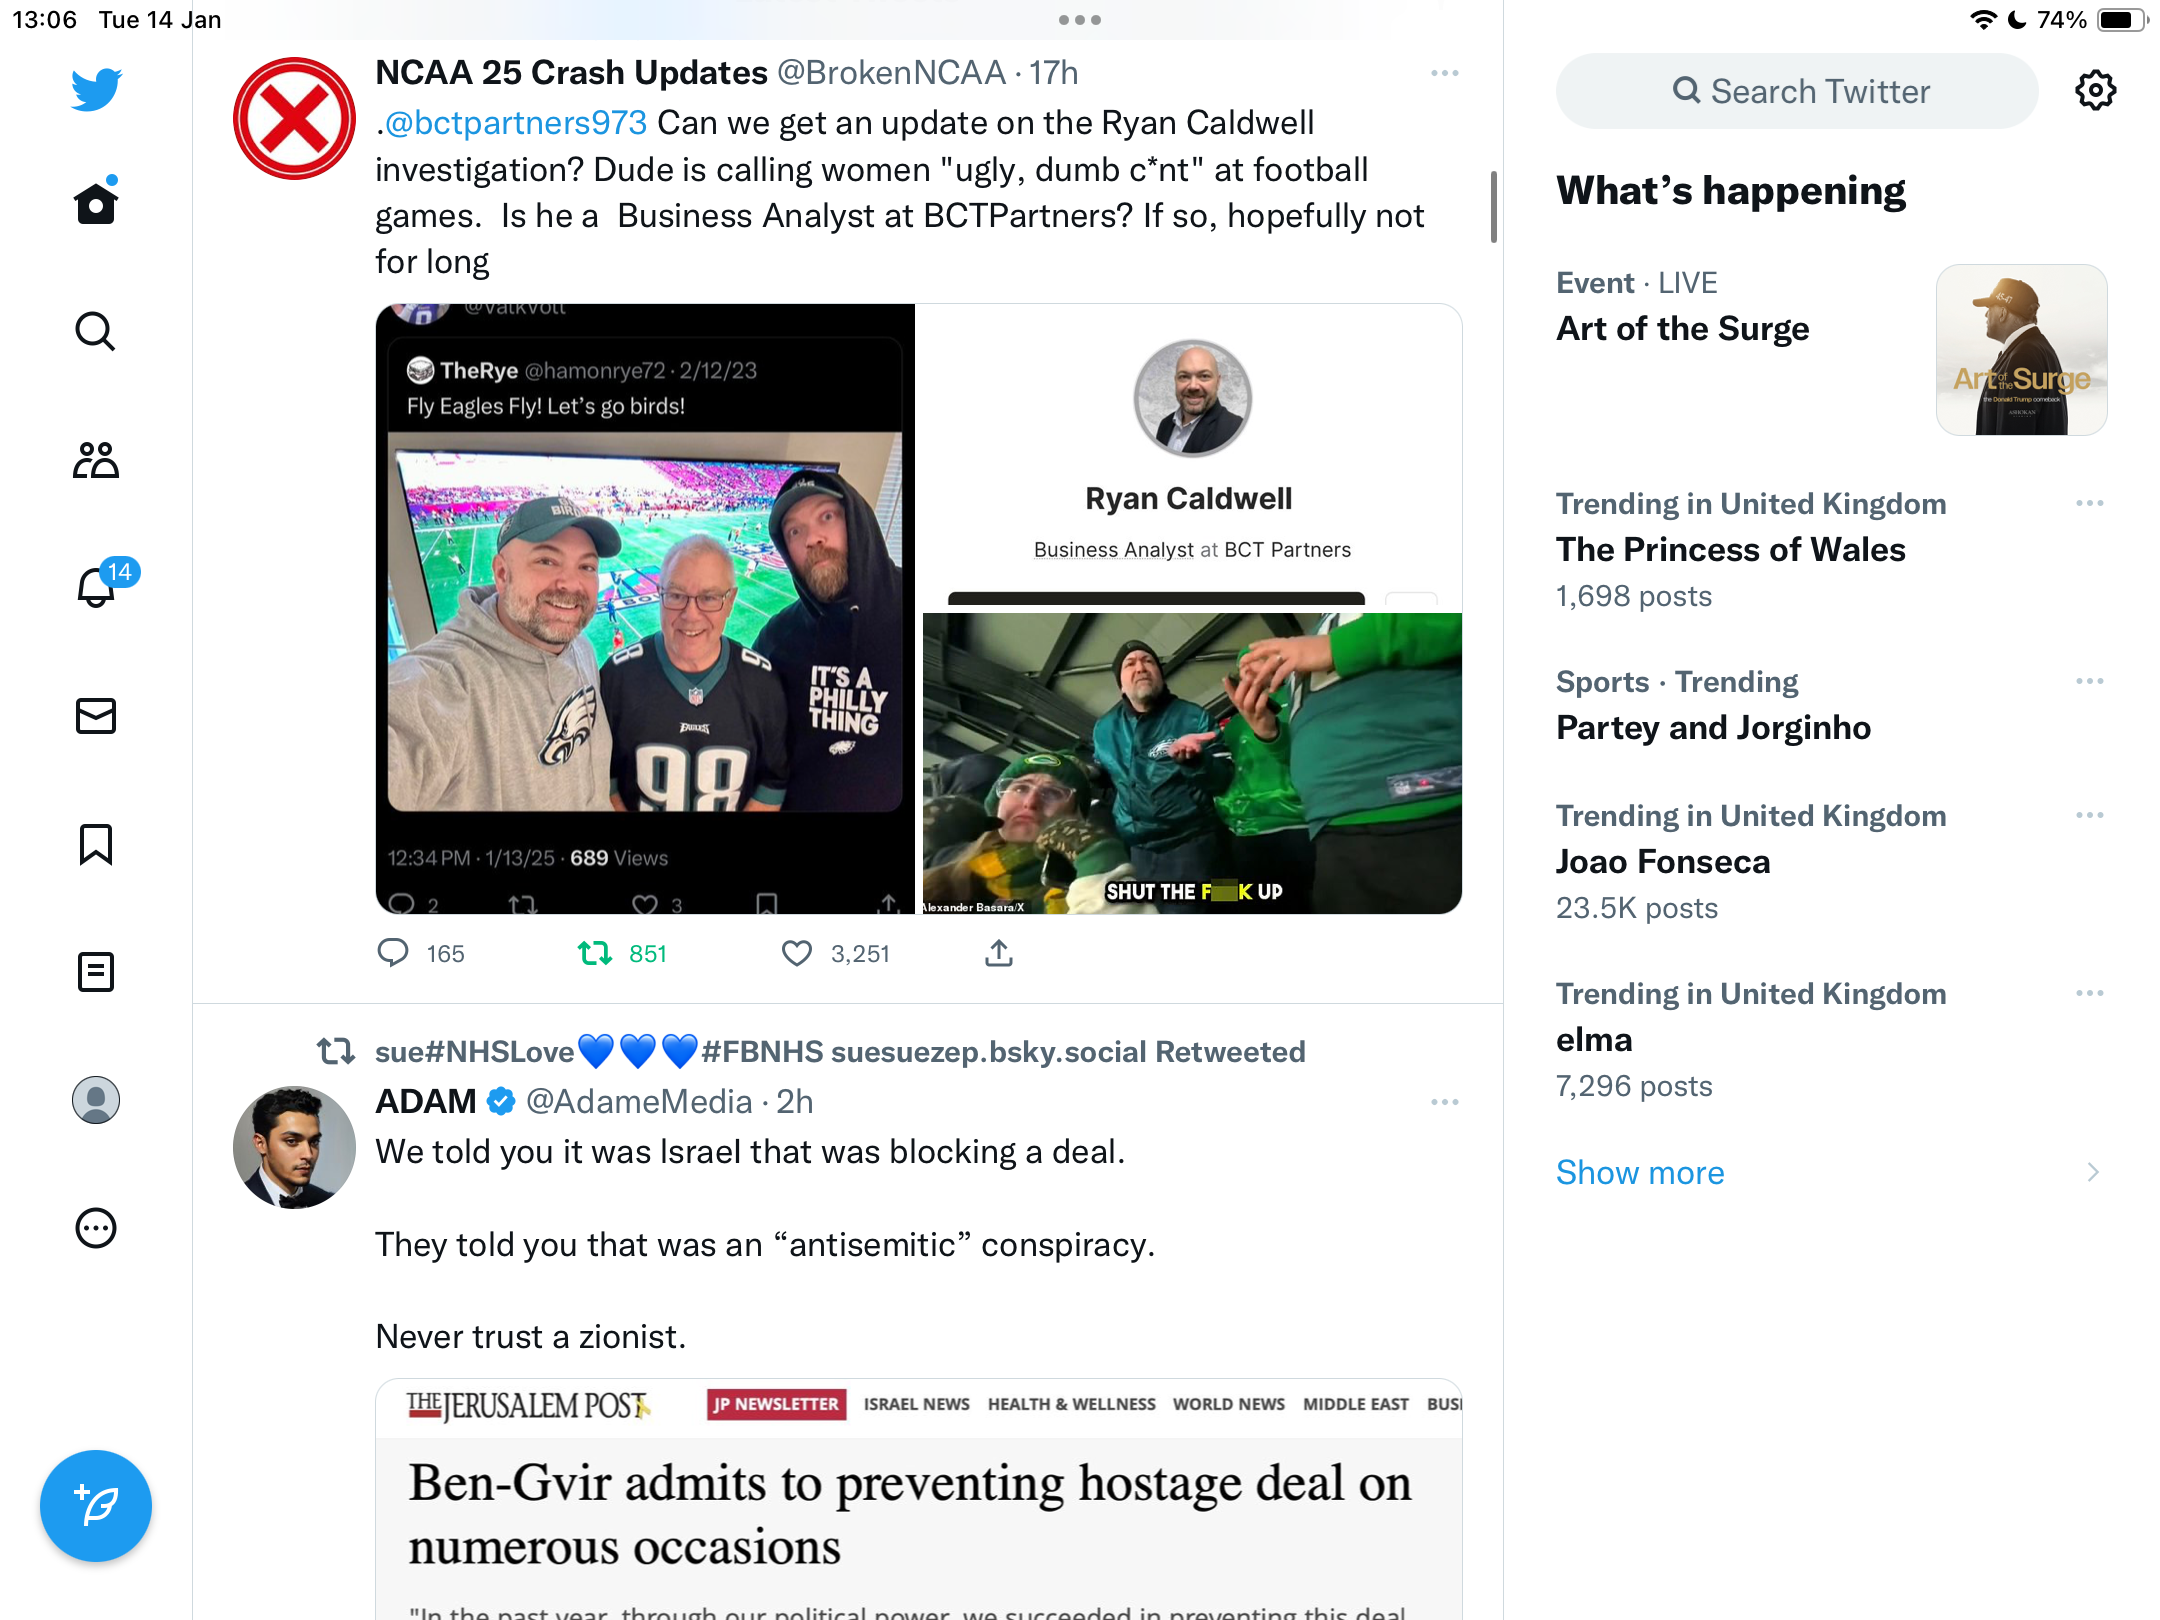Open the More circle menu in sidebar
The image size is (2160, 1620).
click(96, 1228)
